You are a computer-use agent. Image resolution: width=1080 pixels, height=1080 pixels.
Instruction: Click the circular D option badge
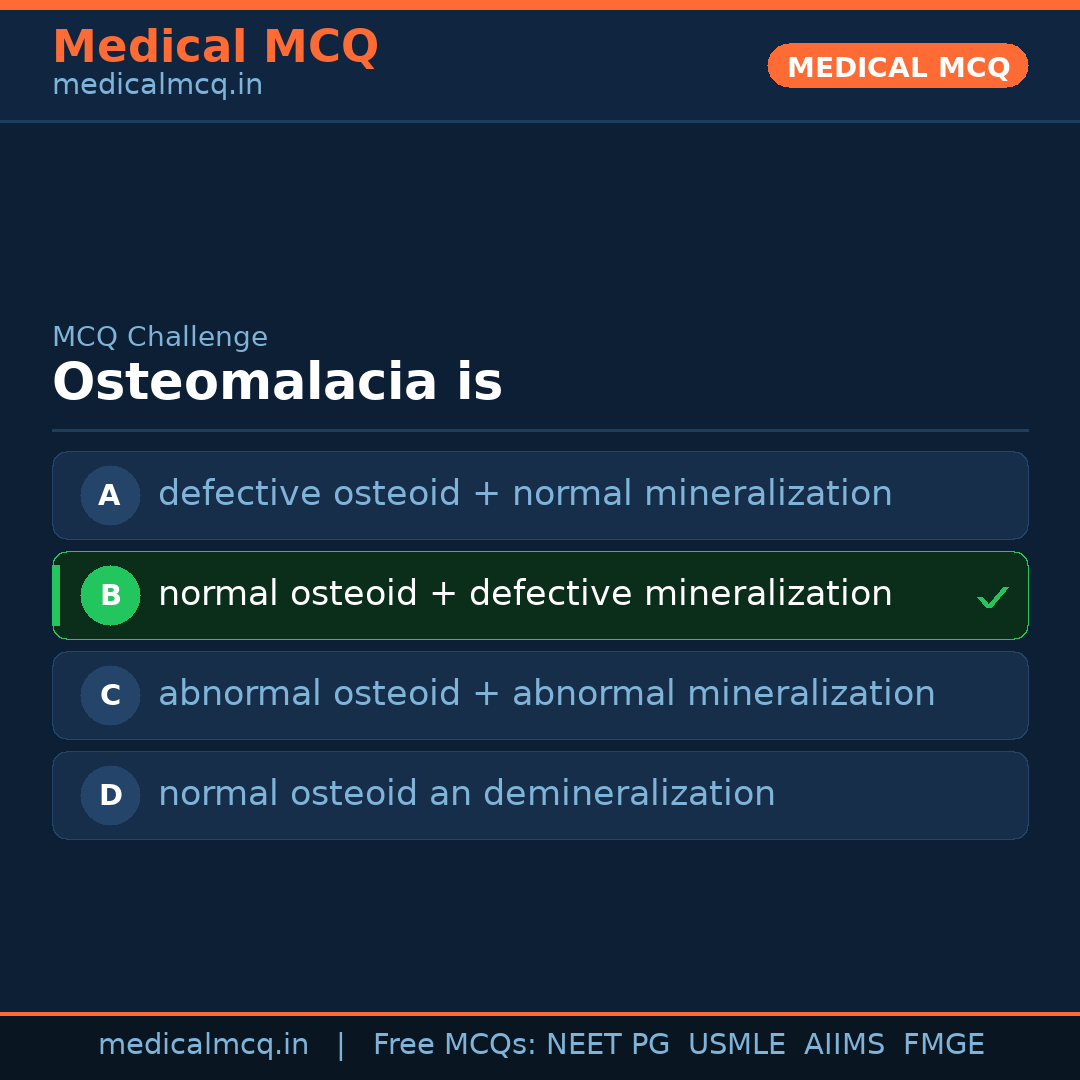click(x=110, y=795)
